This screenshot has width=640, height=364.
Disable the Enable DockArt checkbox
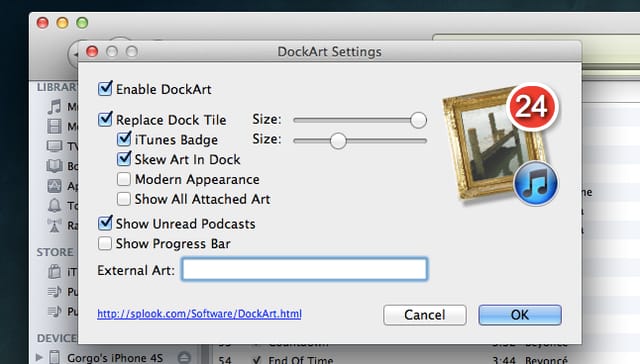click(x=105, y=89)
